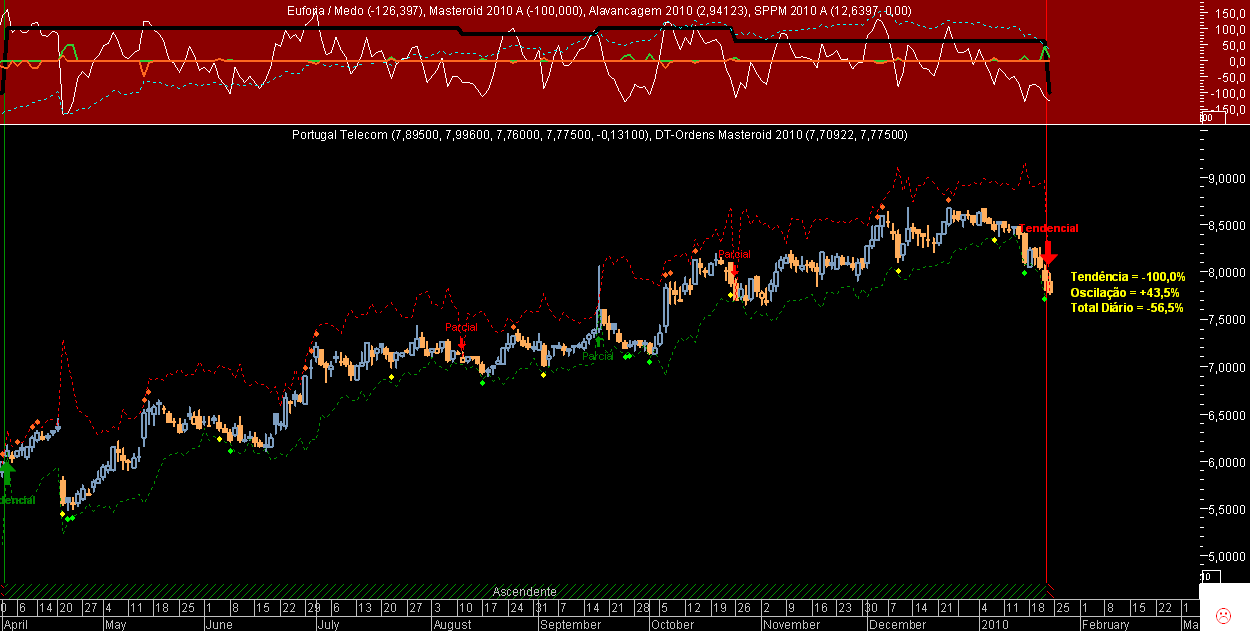
Task: Click the 'Tendência = -100,0%' label
Action: (1128, 276)
